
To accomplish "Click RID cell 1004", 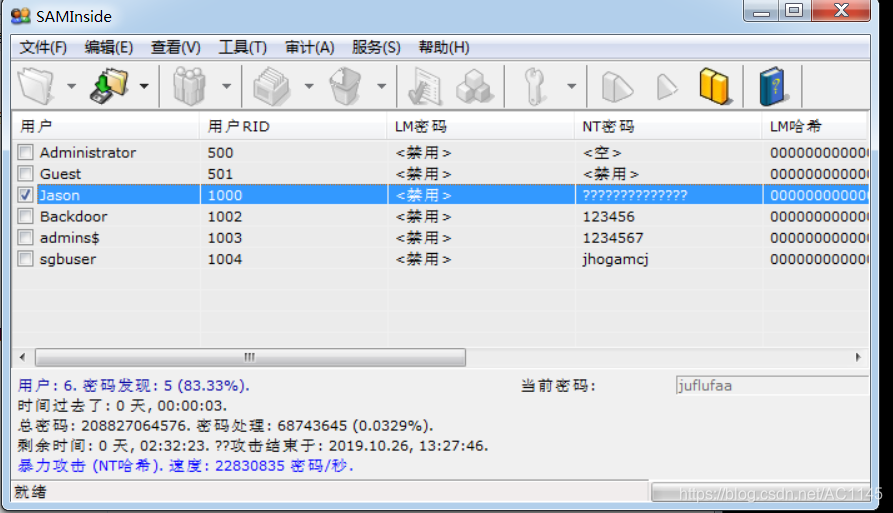I will (x=225, y=258).
